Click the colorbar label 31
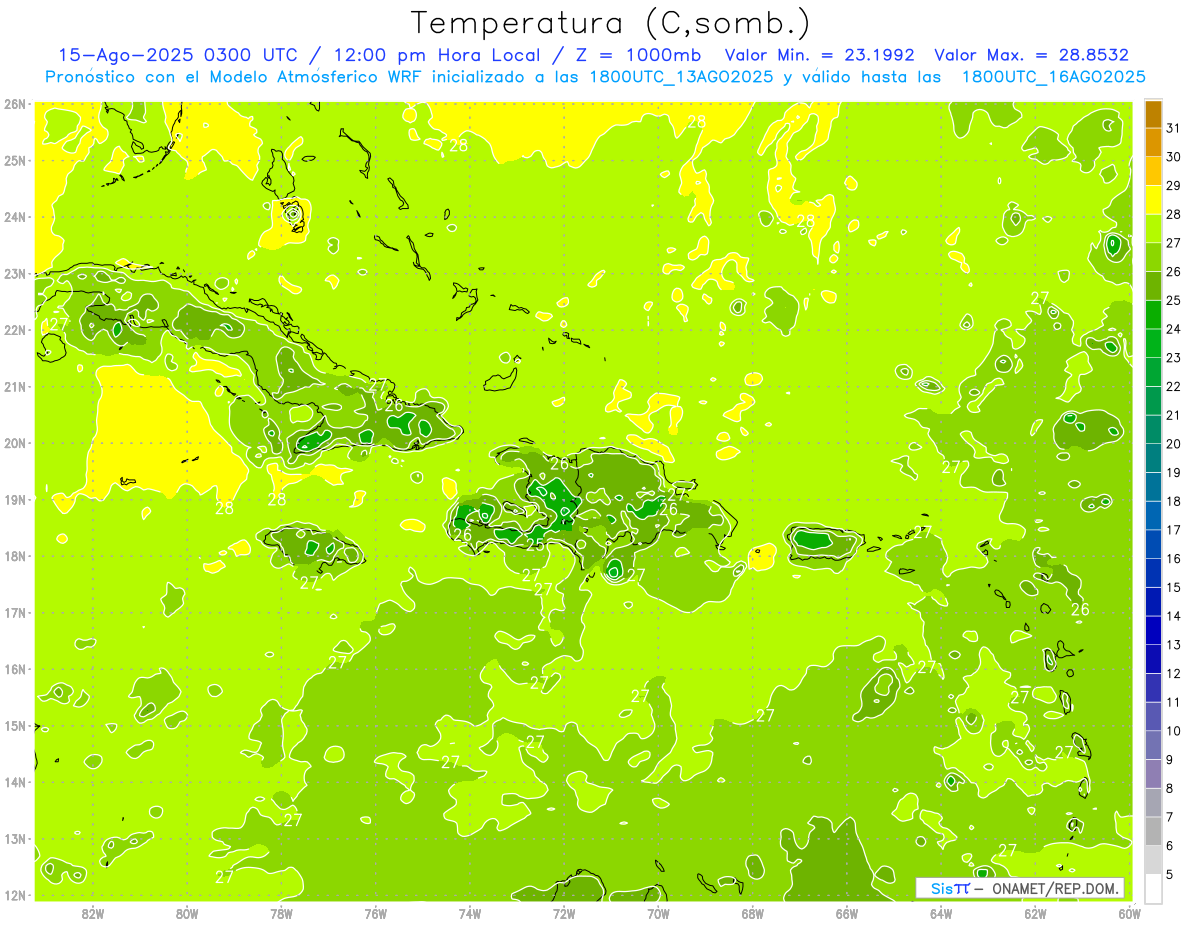The height and width of the screenshot is (927, 1200). 1173,128
